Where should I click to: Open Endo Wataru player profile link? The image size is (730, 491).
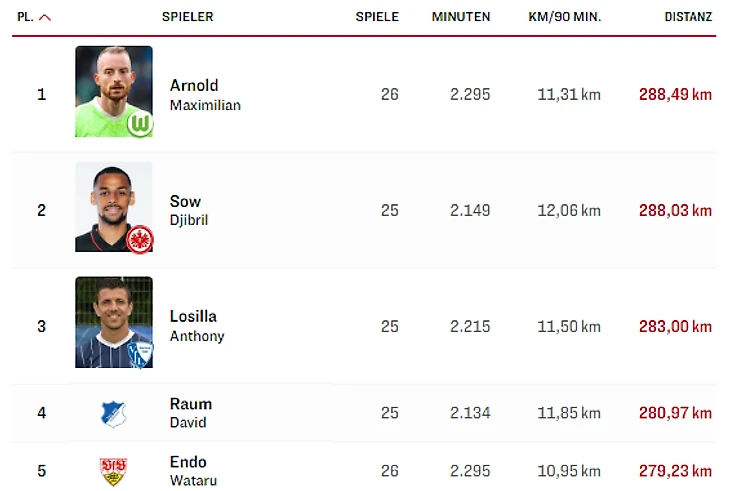pos(192,470)
